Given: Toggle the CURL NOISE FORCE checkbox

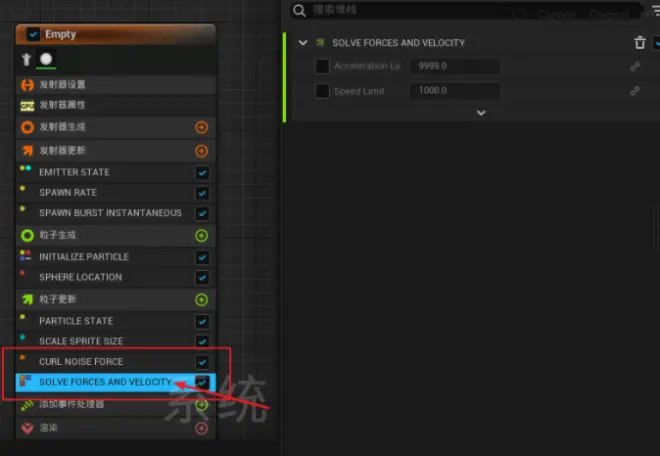Looking at the screenshot, I should pos(202,362).
